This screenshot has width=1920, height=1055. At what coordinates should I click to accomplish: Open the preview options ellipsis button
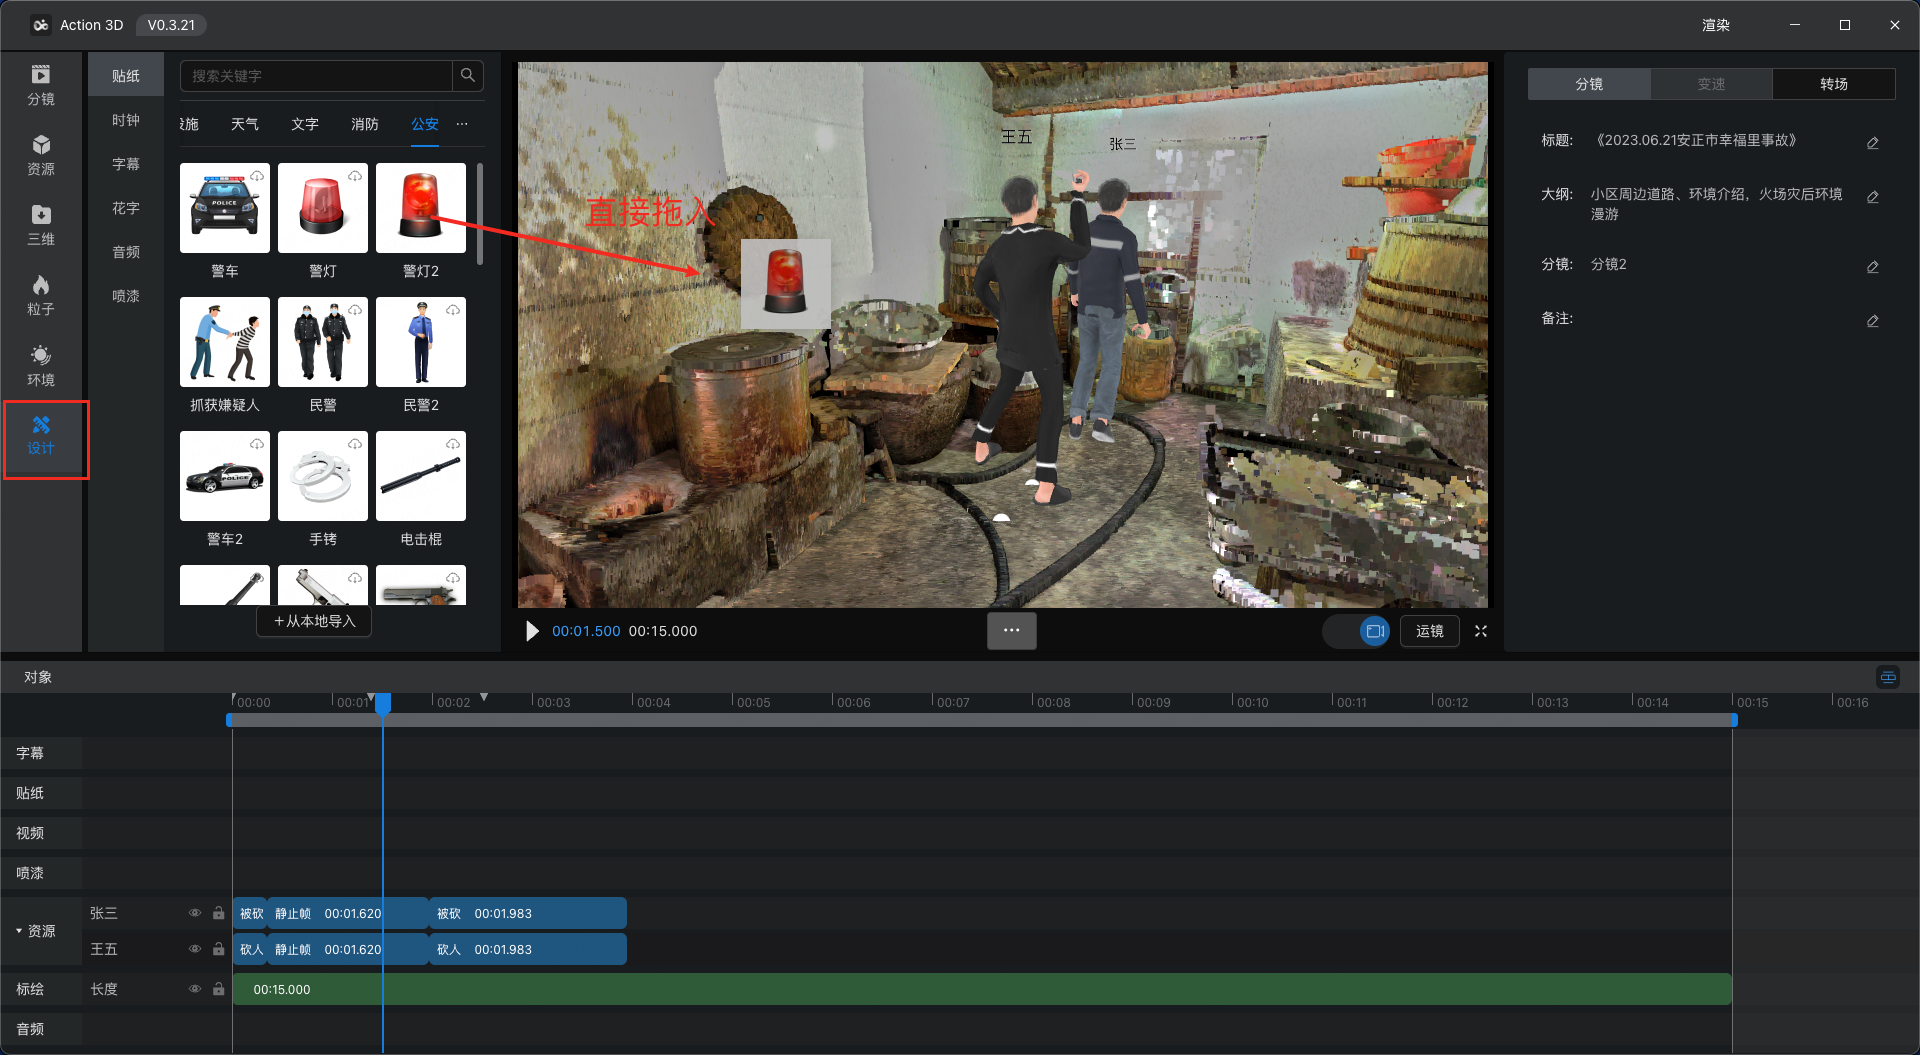click(1012, 631)
